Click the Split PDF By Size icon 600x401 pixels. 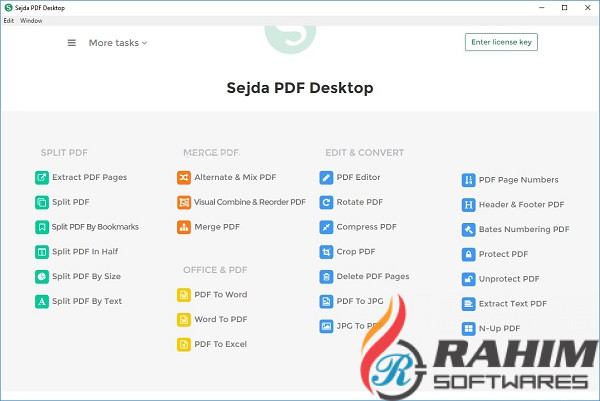pyautogui.click(x=42, y=277)
